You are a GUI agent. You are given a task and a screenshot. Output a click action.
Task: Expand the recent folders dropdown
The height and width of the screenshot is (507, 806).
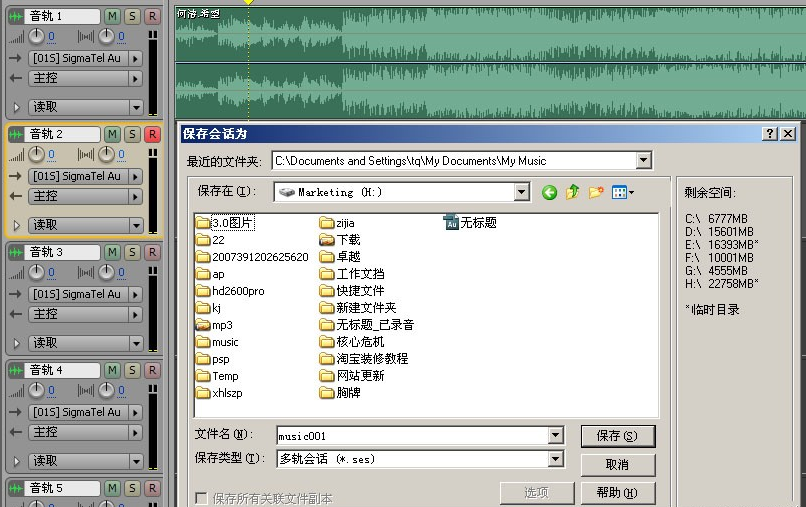(x=643, y=160)
